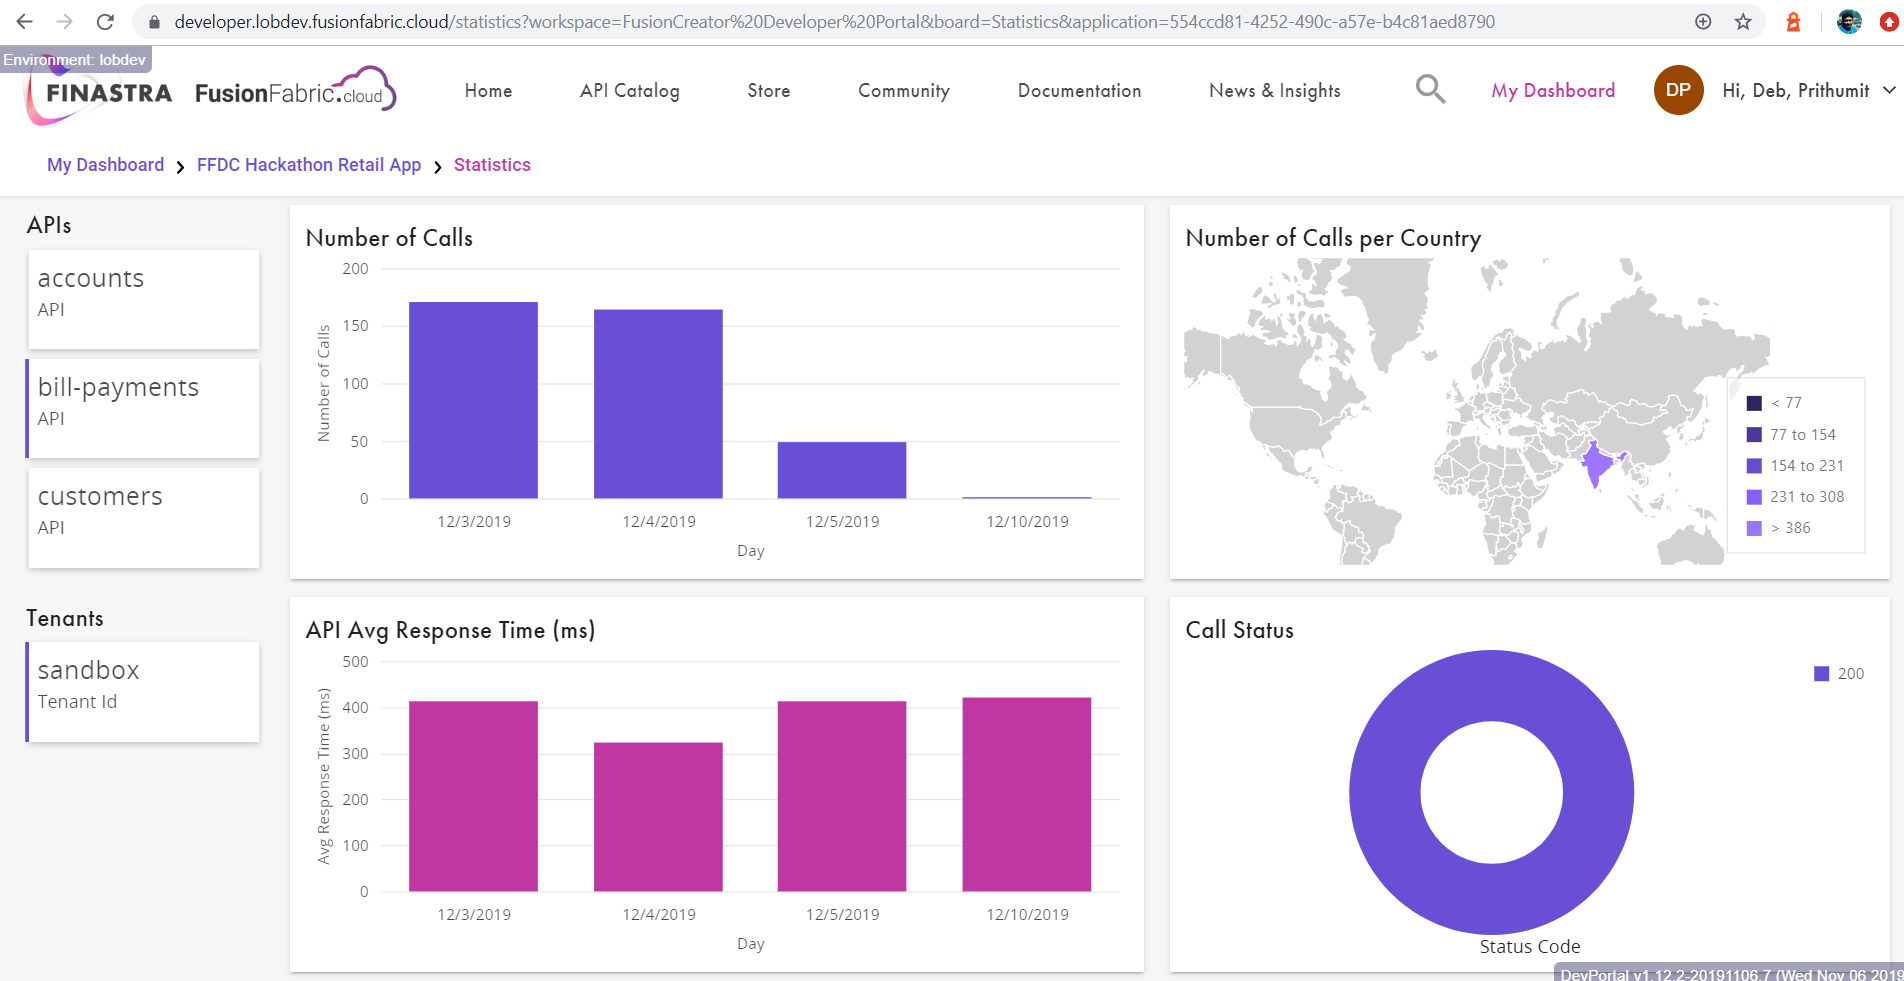This screenshot has width=1904, height=981.
Task: Click the red icon at the toolbar's far right
Action: click(1889, 22)
